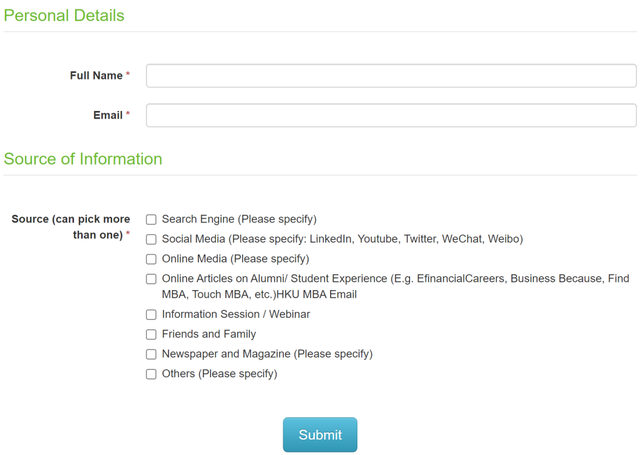Click the 'Information Session / Webinar' label text
The image size is (640, 455).
click(236, 314)
